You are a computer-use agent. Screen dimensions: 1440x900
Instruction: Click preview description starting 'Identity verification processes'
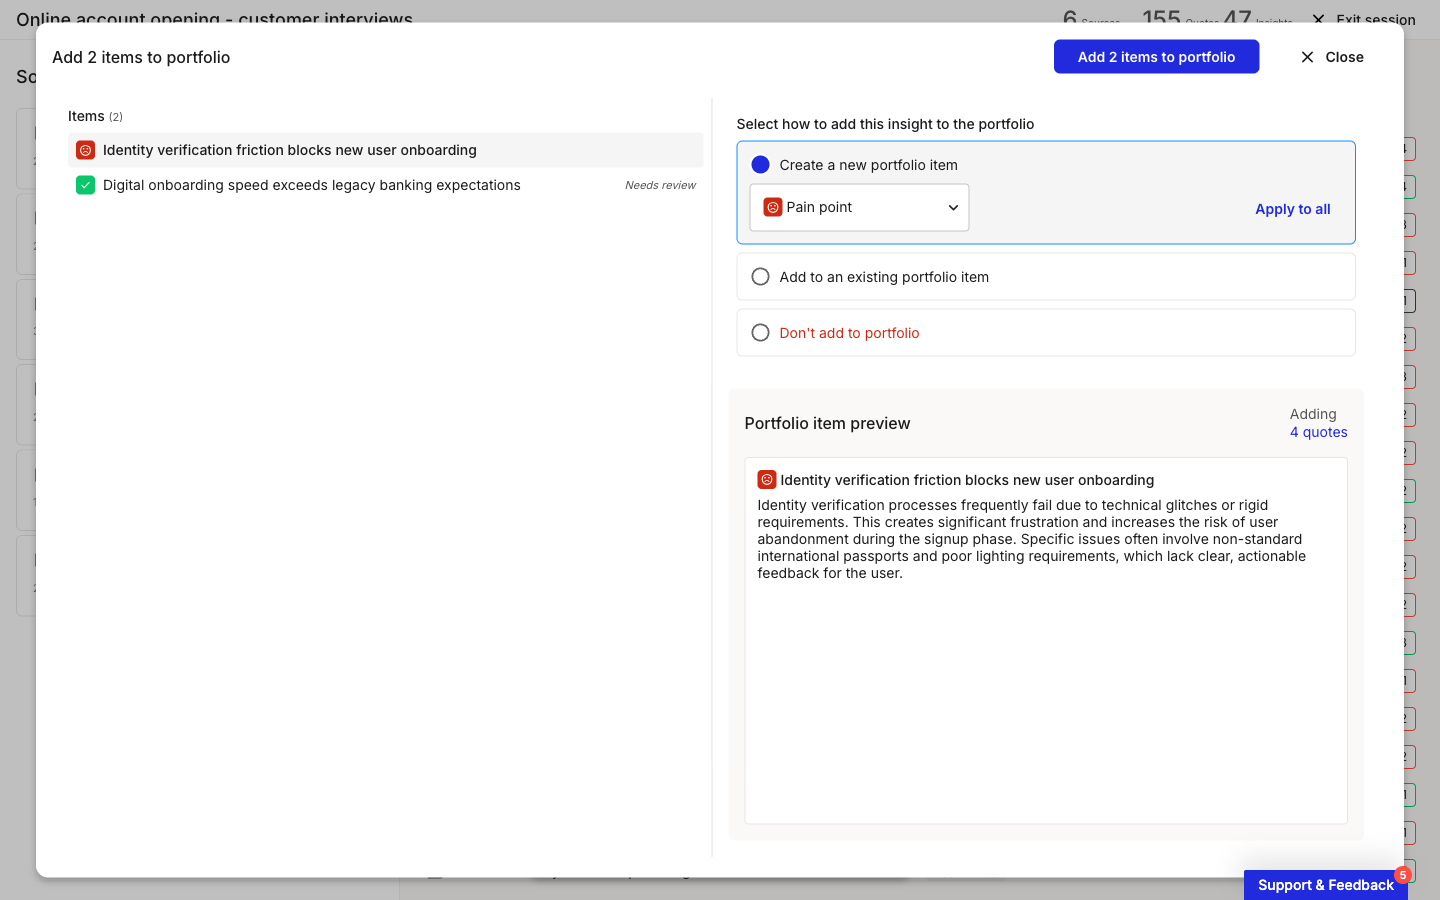tap(1032, 539)
